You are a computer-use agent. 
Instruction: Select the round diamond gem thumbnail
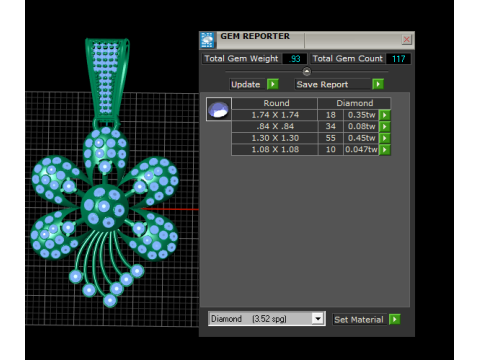click(x=219, y=109)
